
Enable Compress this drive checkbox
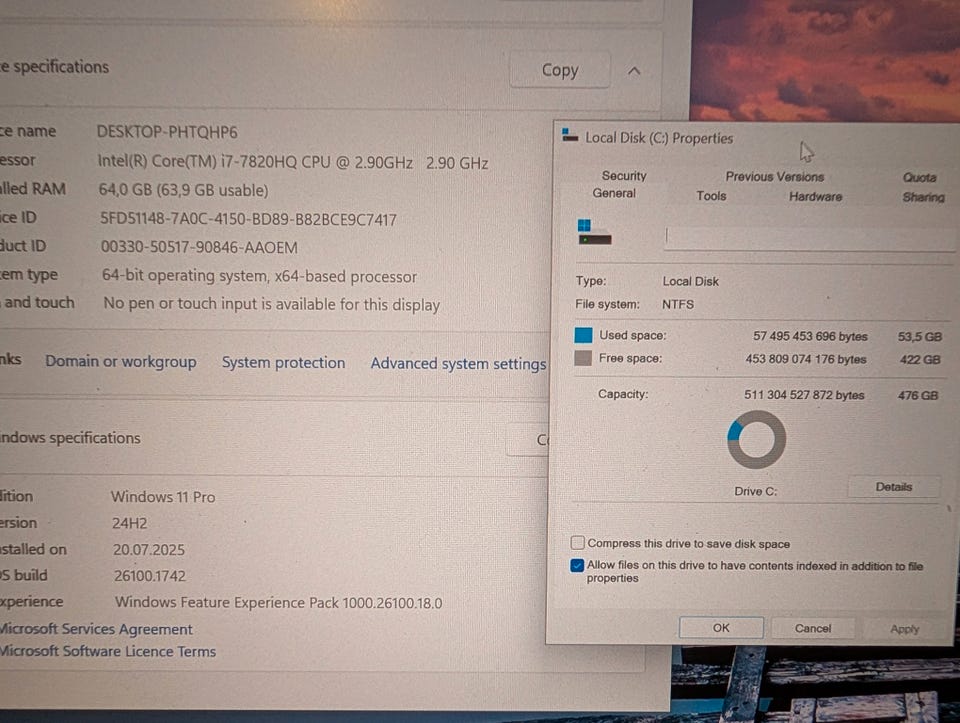(x=577, y=542)
